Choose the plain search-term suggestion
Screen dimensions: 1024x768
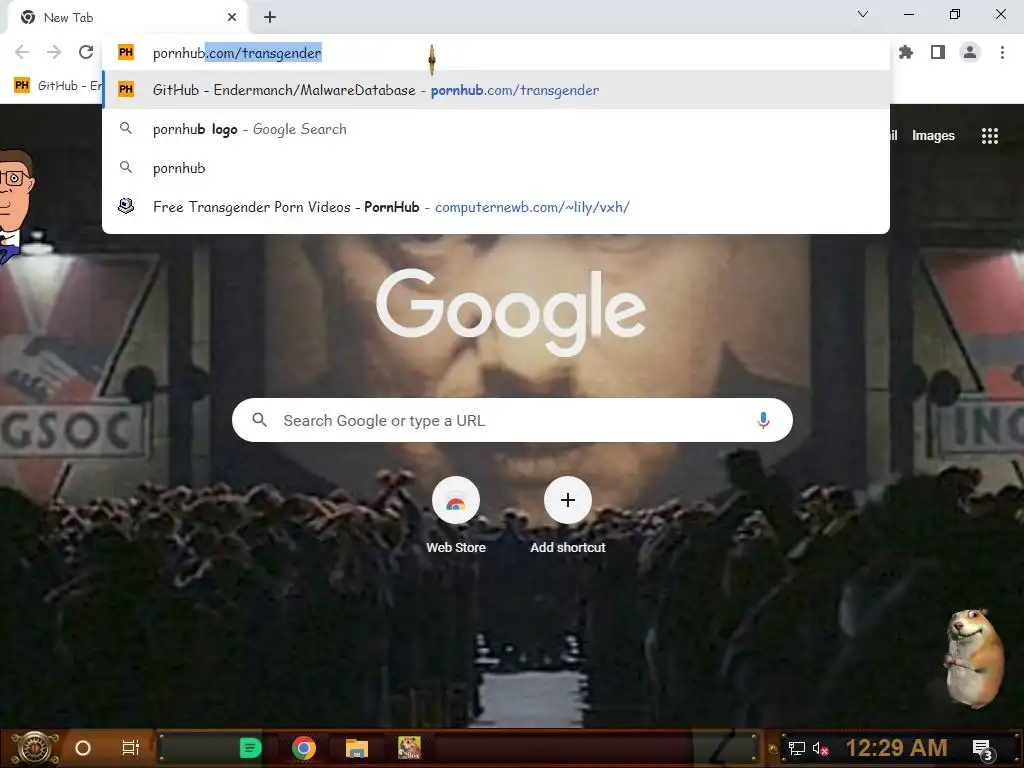tap(496, 168)
